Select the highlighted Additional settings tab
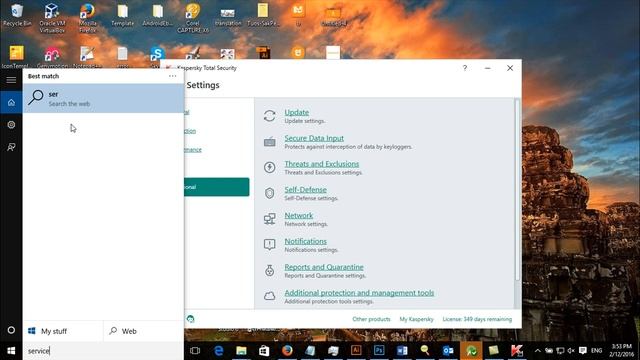This screenshot has height=360, width=640. point(217,187)
